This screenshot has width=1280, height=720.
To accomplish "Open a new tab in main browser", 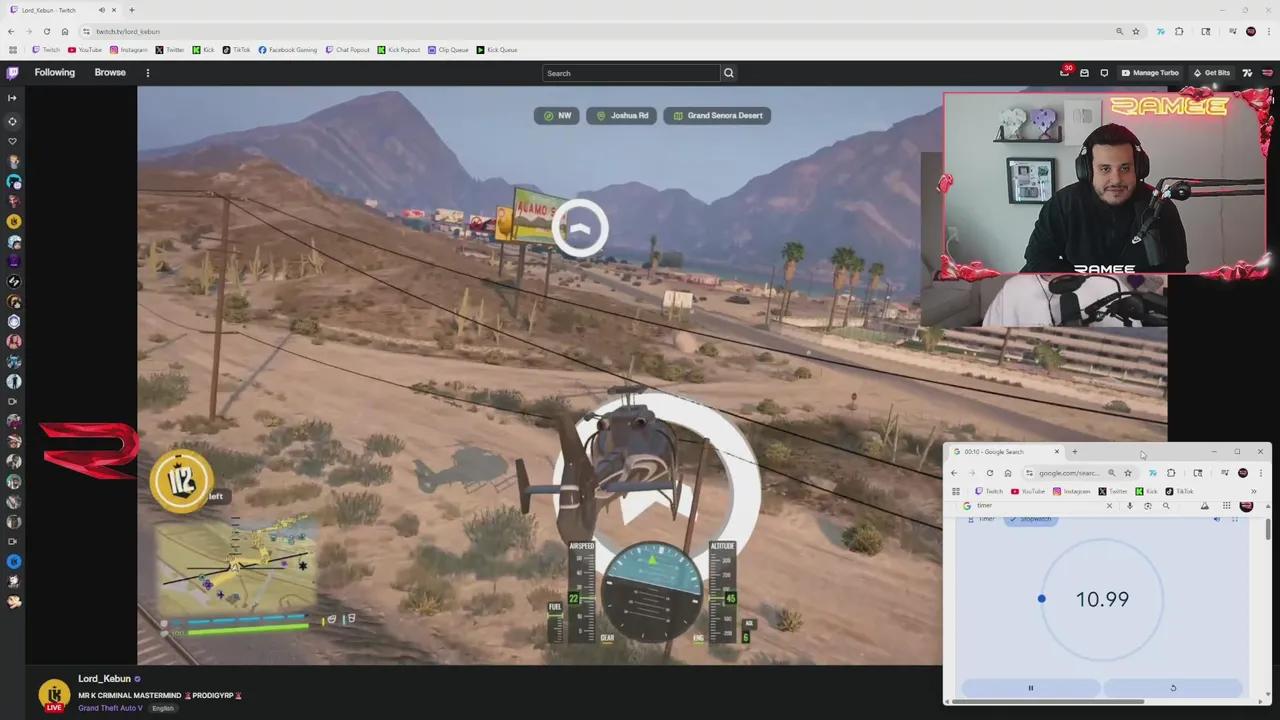I will (x=131, y=10).
